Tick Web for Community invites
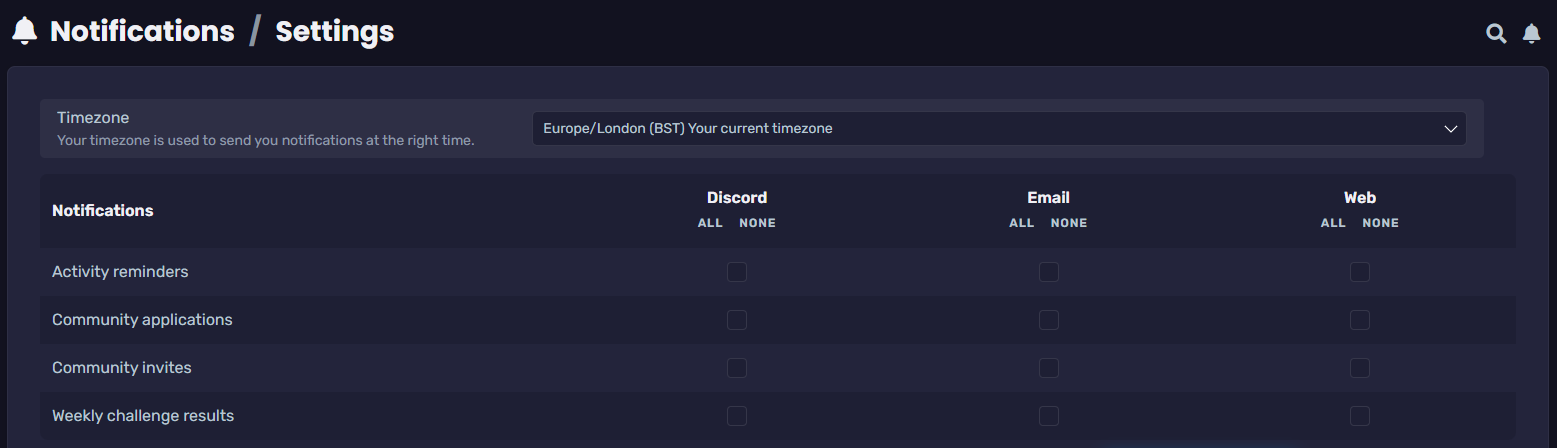The height and width of the screenshot is (448, 1557). pyautogui.click(x=1360, y=368)
